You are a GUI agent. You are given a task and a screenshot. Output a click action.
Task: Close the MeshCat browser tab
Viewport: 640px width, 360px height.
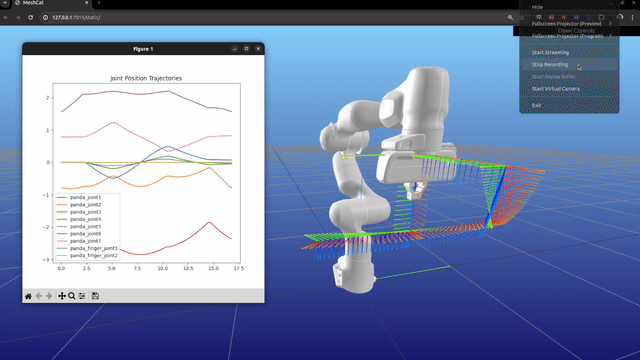pyautogui.click(x=87, y=3)
